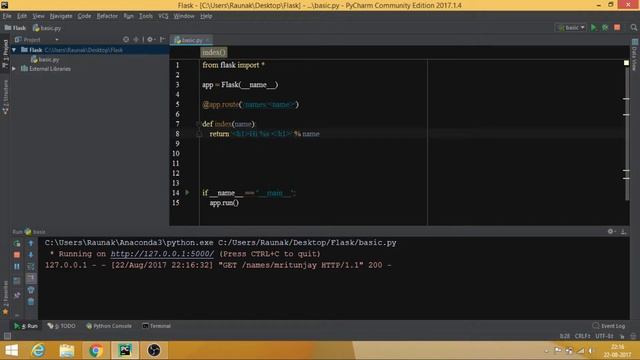Image resolution: width=640 pixels, height=360 pixels.
Task: Clear the Run console with the trash icon
Action: (x=31, y=302)
